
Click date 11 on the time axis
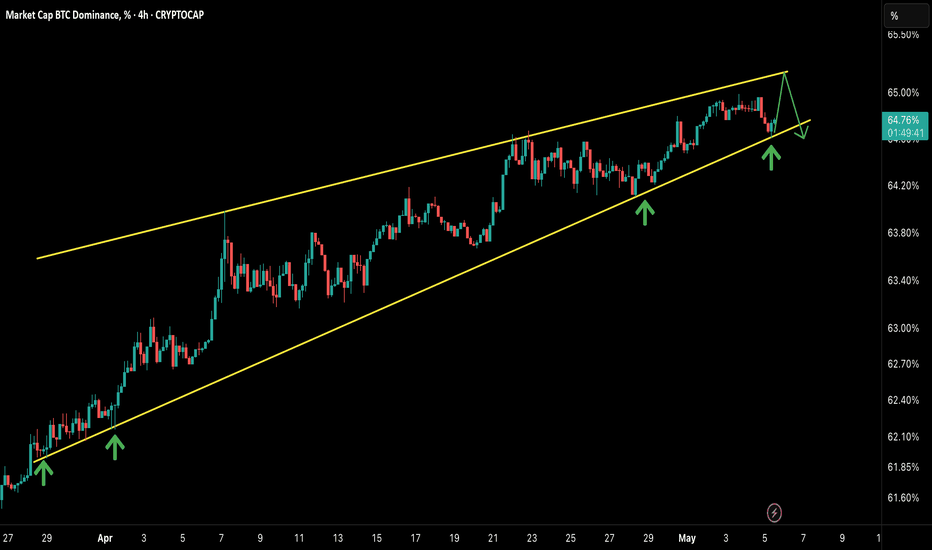299,538
